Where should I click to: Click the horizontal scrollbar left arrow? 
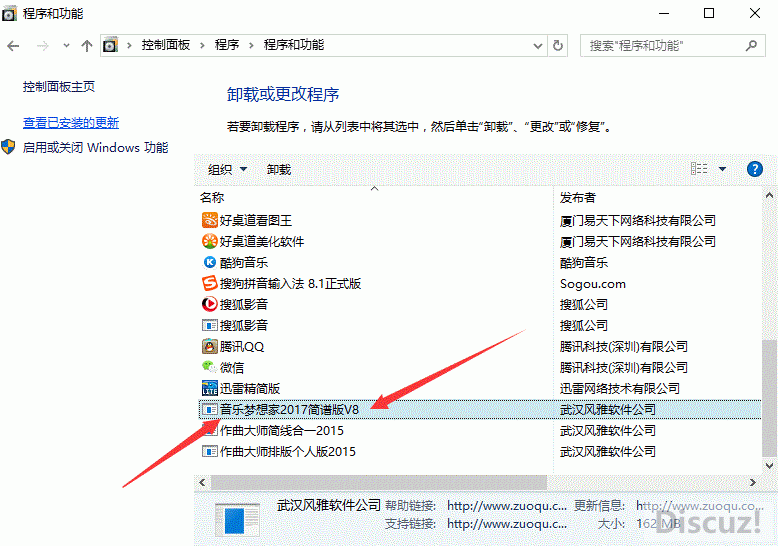click(x=202, y=482)
